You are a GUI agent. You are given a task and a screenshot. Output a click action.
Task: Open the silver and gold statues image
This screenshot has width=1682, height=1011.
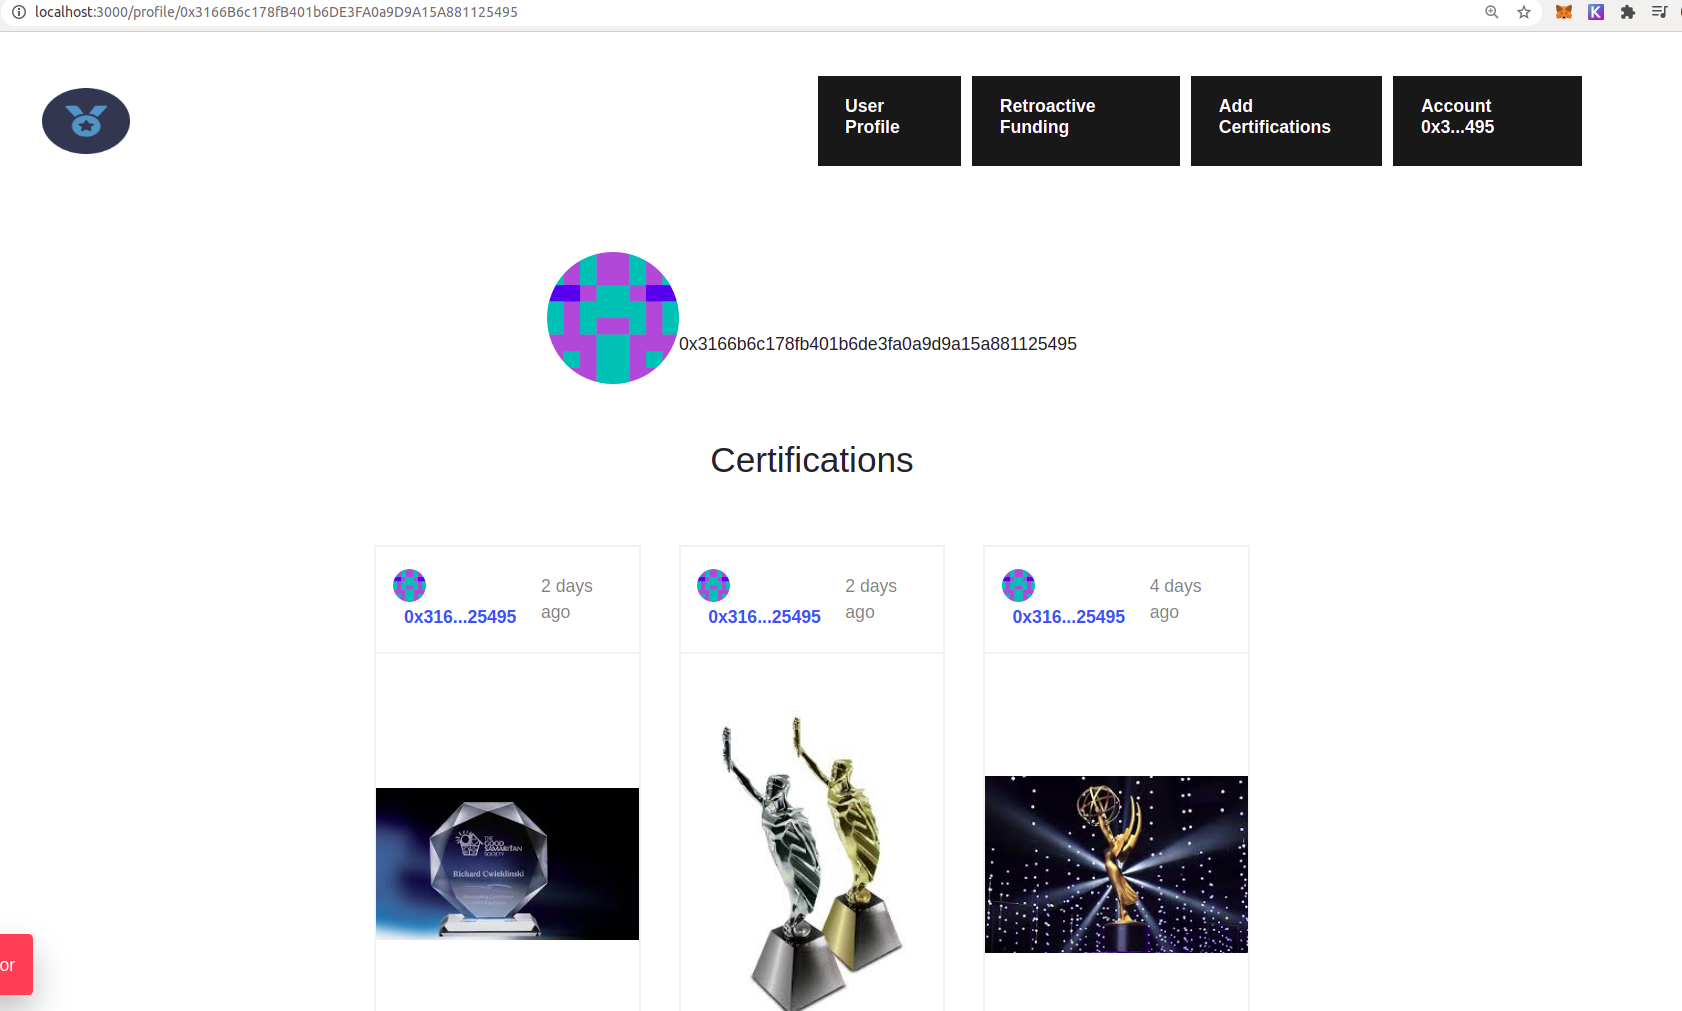812,862
